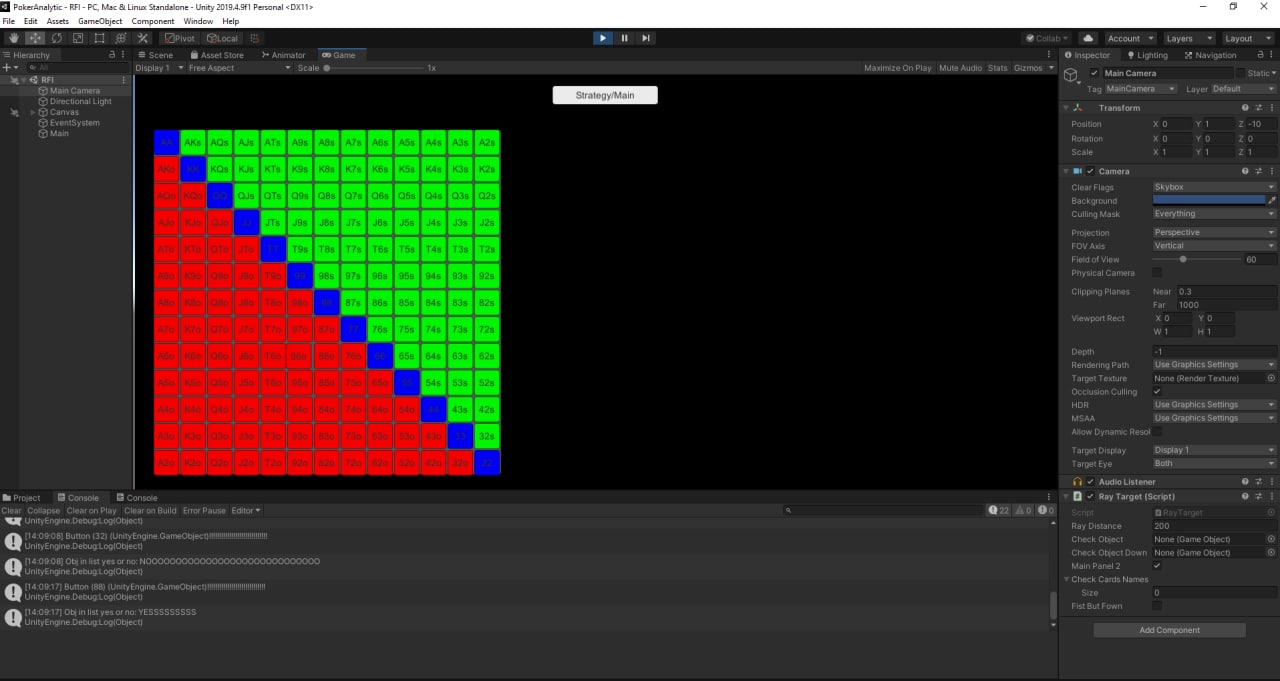Open Camera component options menu

tap(1271, 171)
